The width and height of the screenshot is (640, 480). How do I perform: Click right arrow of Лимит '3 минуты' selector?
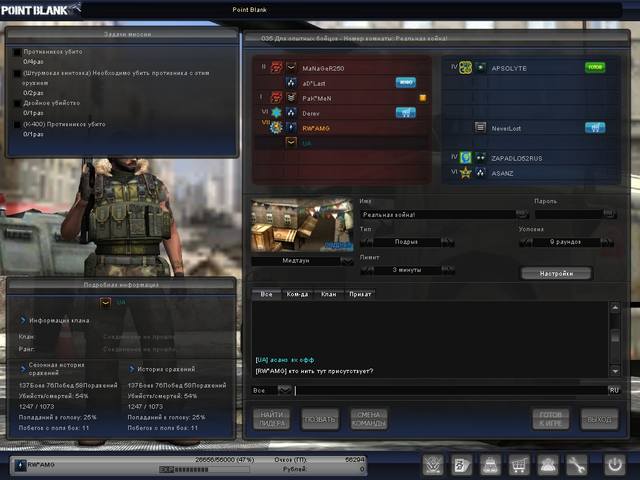point(448,270)
